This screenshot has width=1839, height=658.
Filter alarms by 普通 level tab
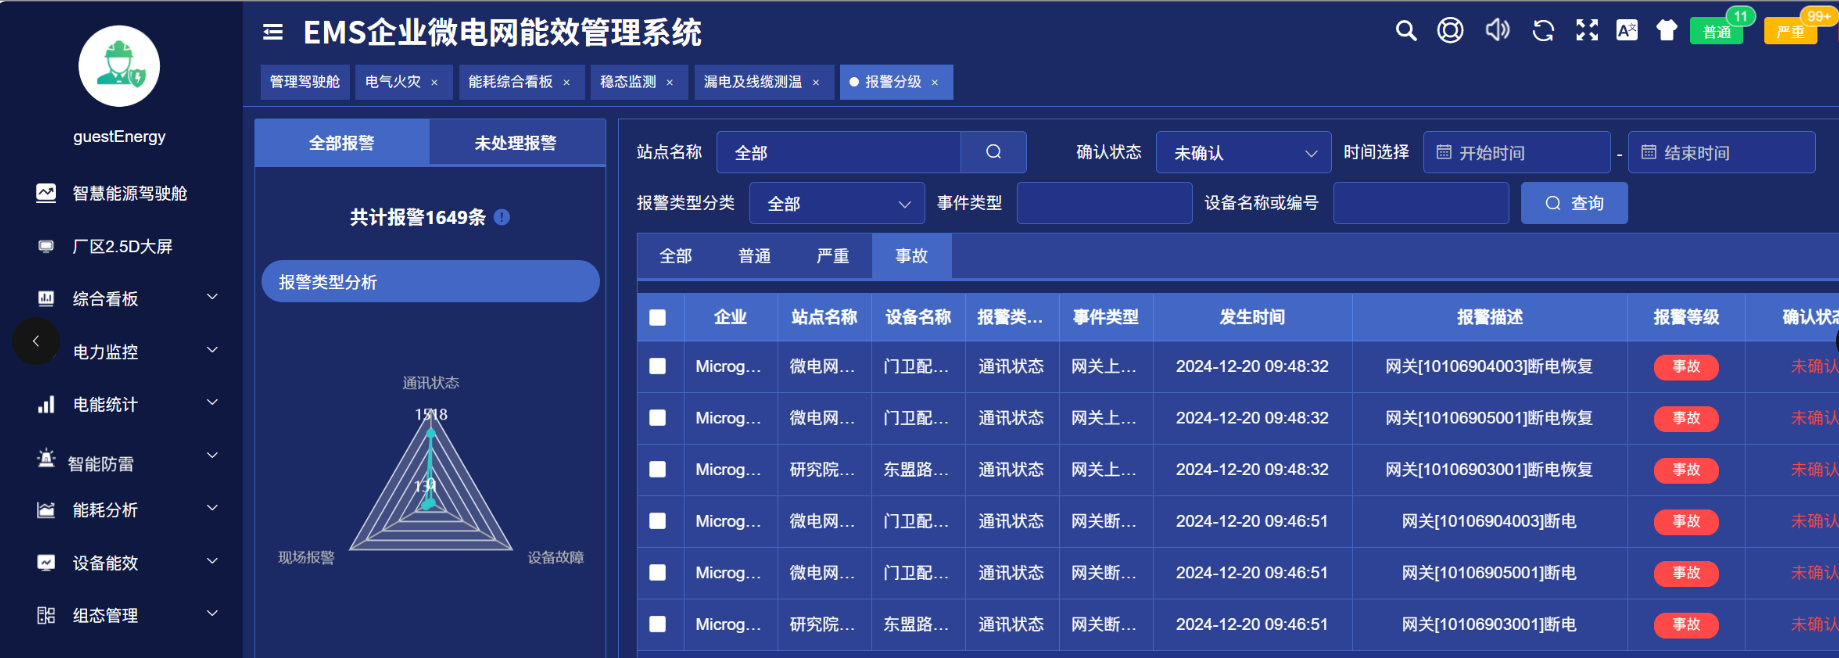click(x=754, y=256)
